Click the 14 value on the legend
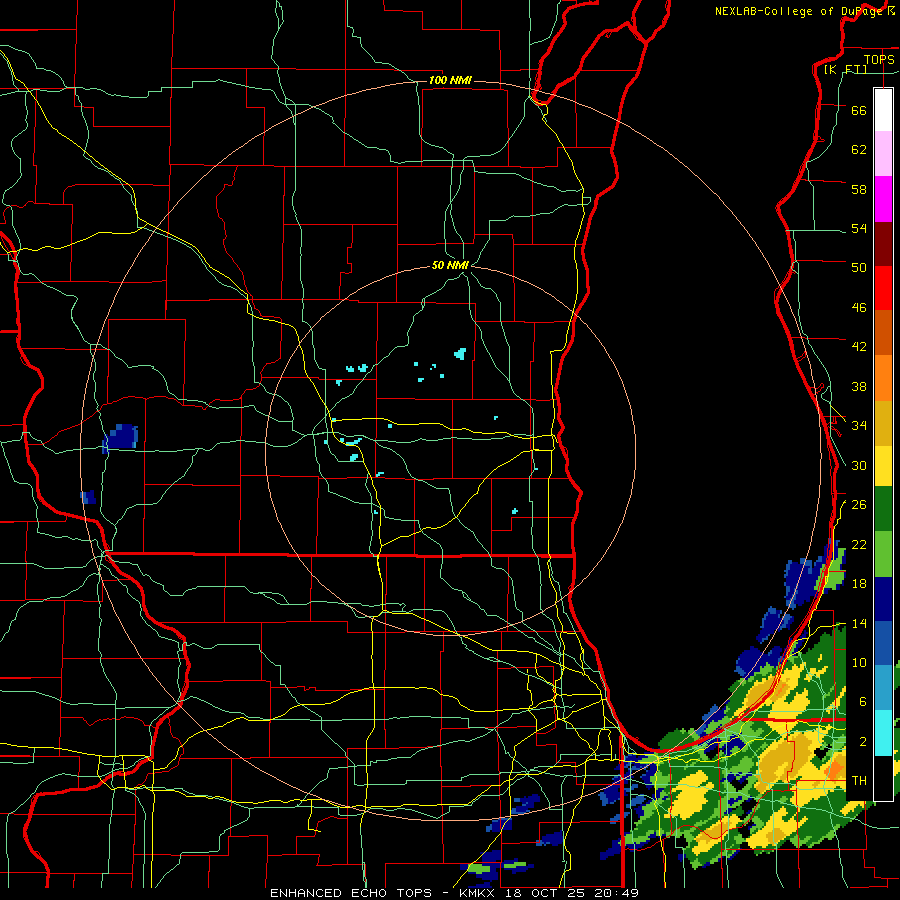Viewport: 900px width, 900px height. coord(859,623)
